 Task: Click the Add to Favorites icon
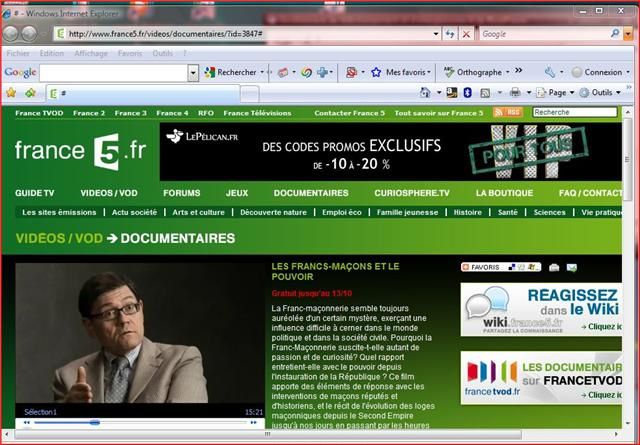30,93
